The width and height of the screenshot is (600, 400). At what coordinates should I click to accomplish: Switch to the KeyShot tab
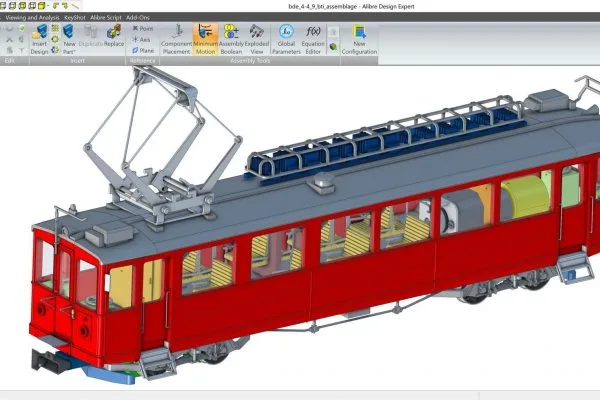tap(75, 18)
